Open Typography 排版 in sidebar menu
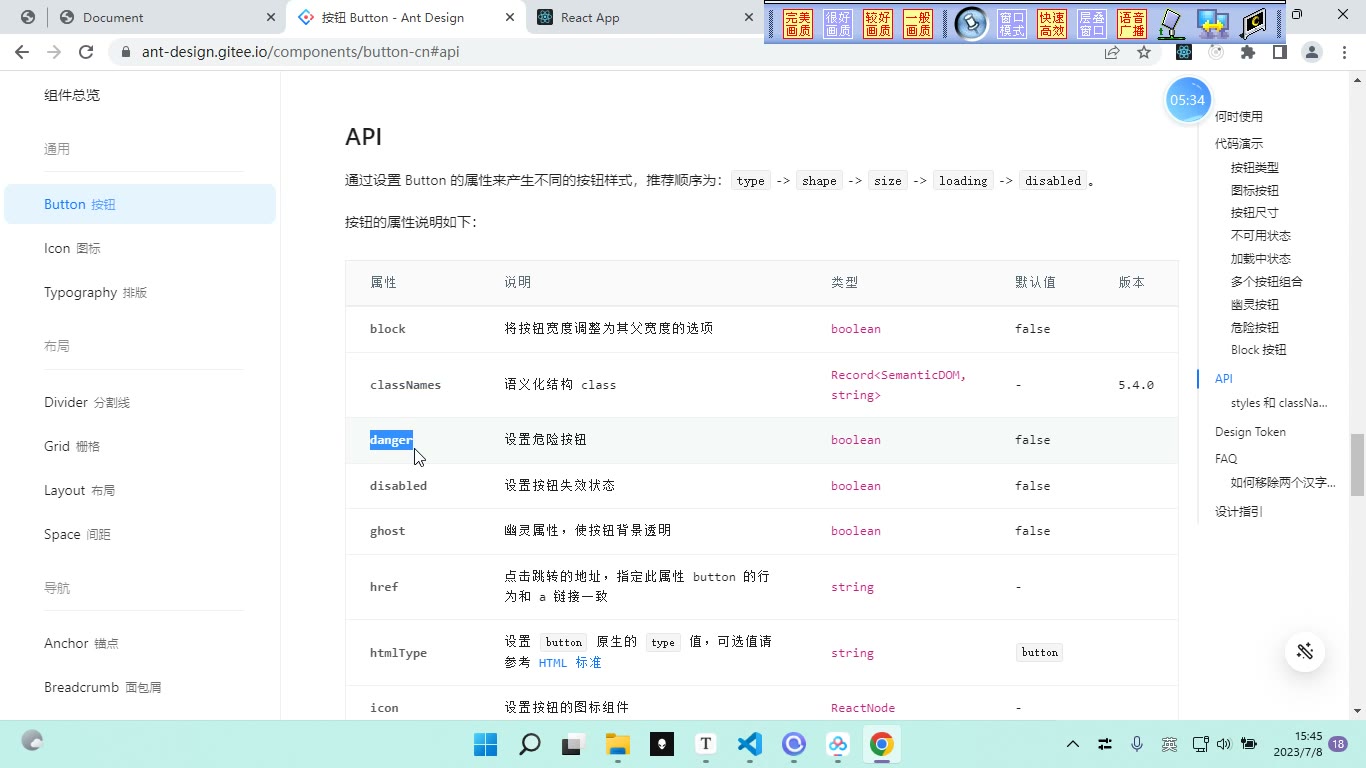The image size is (1366, 768). (x=95, y=292)
